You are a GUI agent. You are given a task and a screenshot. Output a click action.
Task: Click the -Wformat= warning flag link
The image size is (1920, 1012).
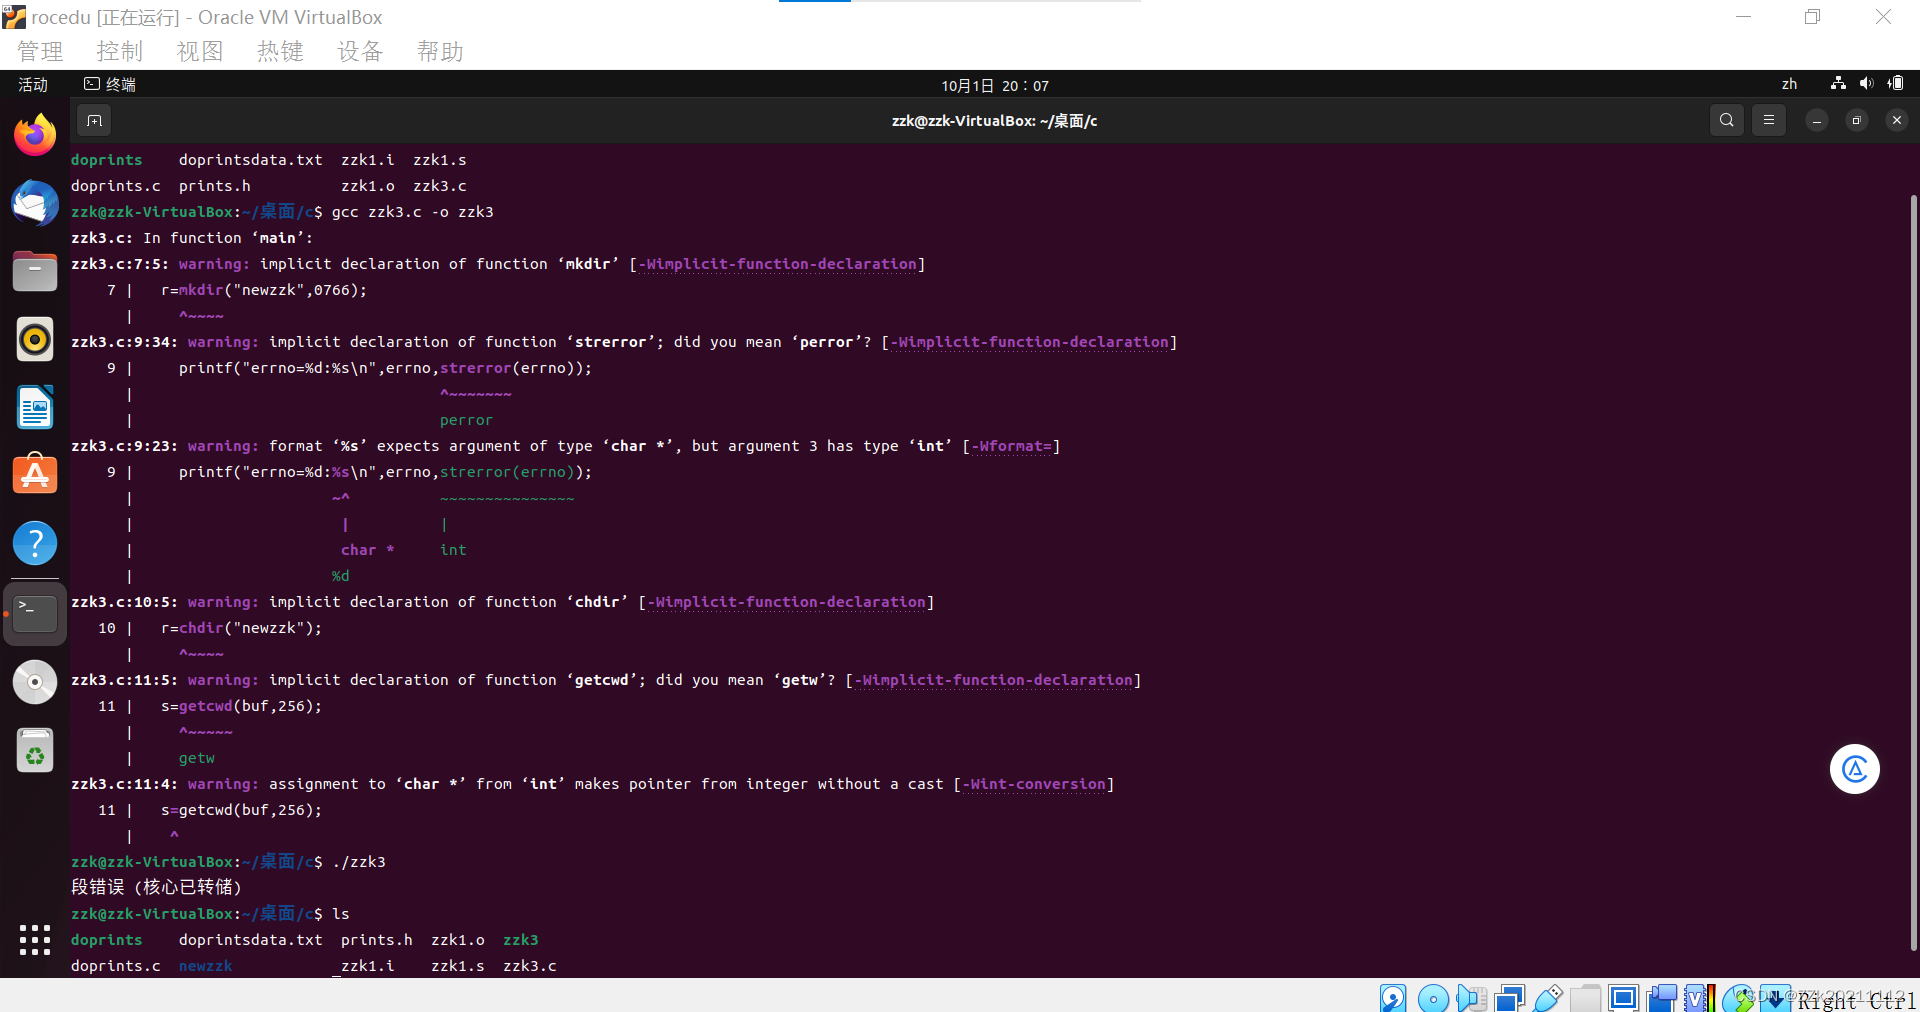pyautogui.click(x=1011, y=446)
